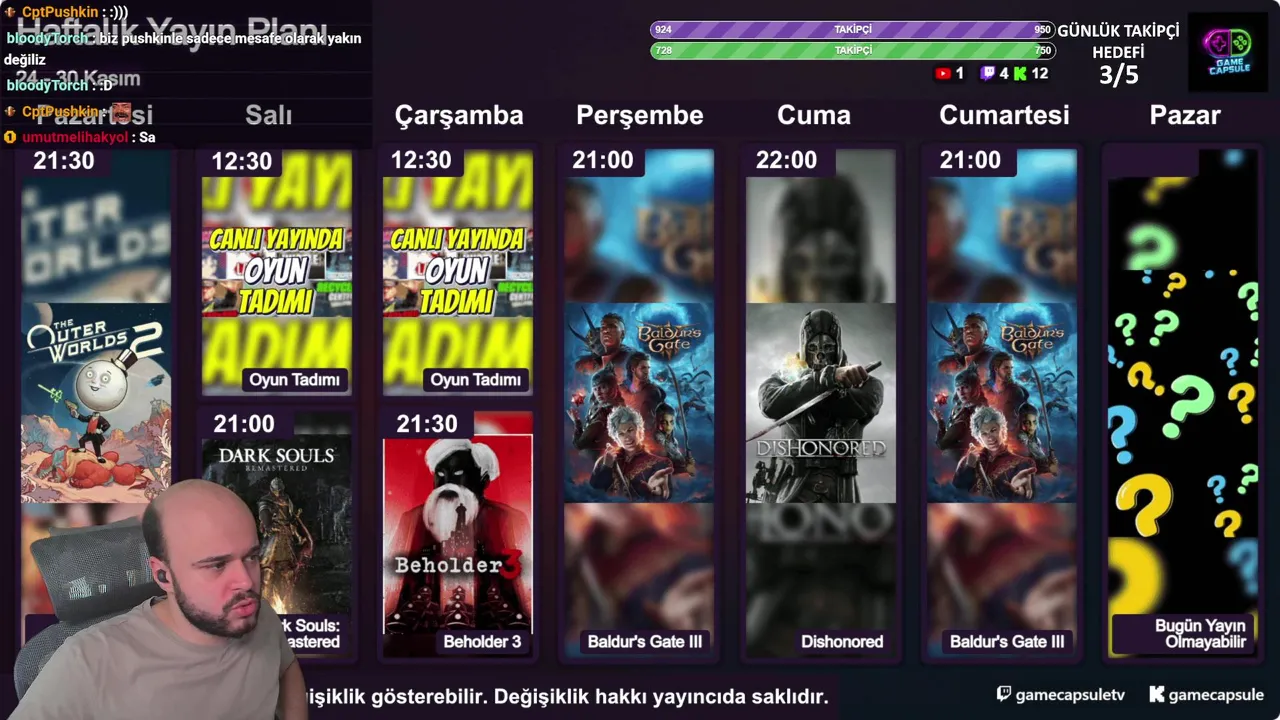Click the 21:30 time on Monday
The image size is (1280, 720).
click(x=64, y=160)
